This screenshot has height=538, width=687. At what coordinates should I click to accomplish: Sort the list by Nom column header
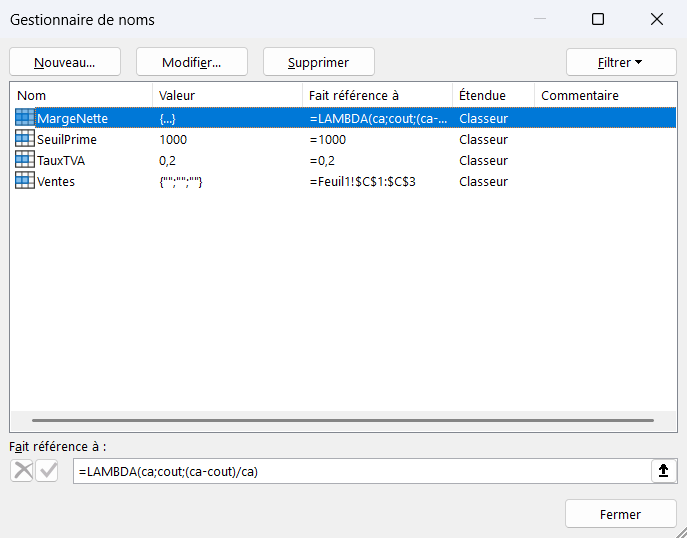[x=81, y=95]
